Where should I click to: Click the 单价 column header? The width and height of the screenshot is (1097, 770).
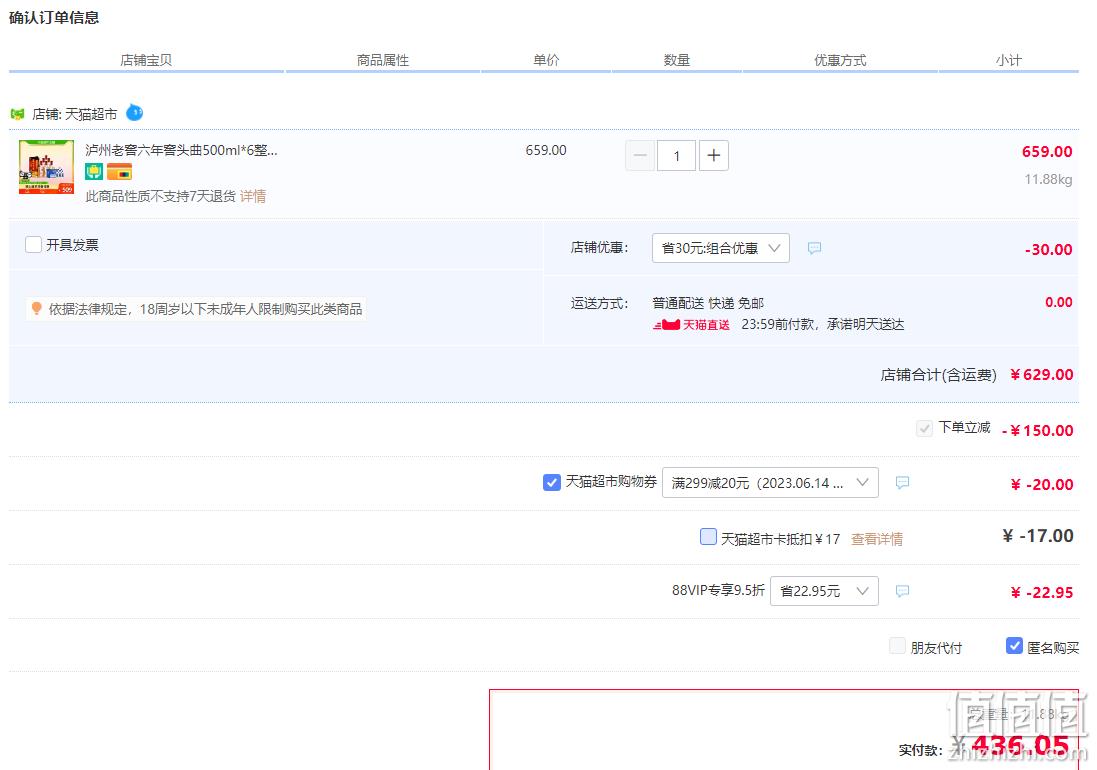[546, 60]
